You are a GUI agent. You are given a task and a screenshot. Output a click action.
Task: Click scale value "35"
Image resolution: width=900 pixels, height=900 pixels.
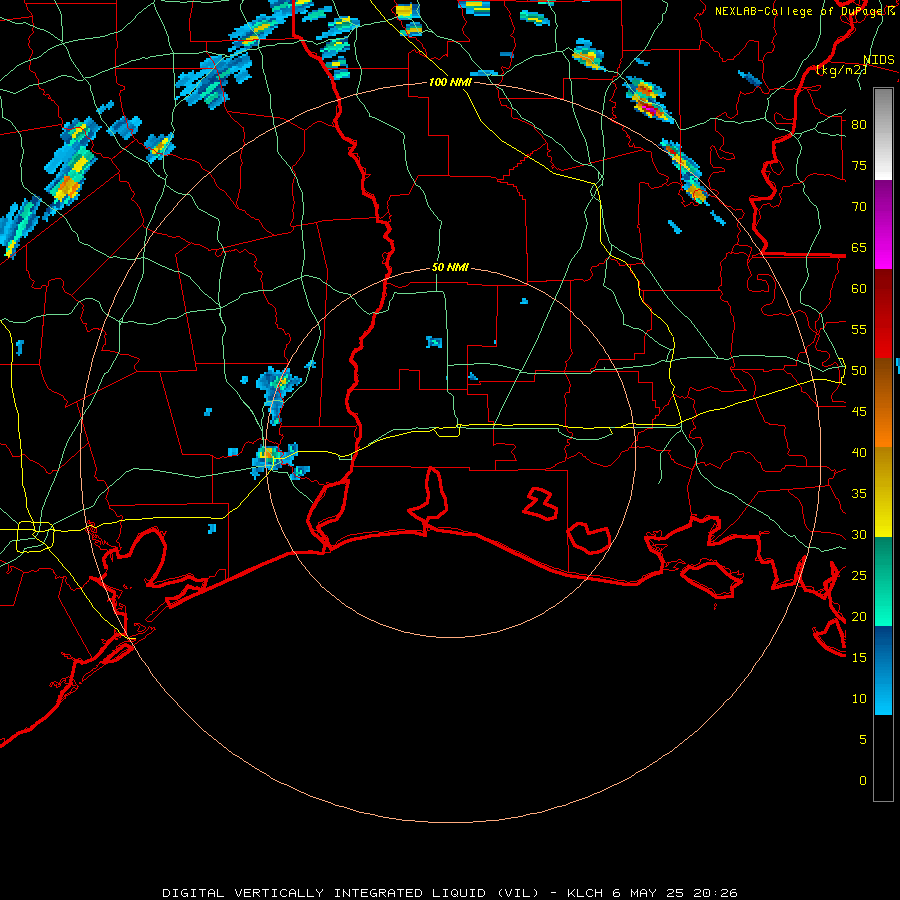(859, 494)
